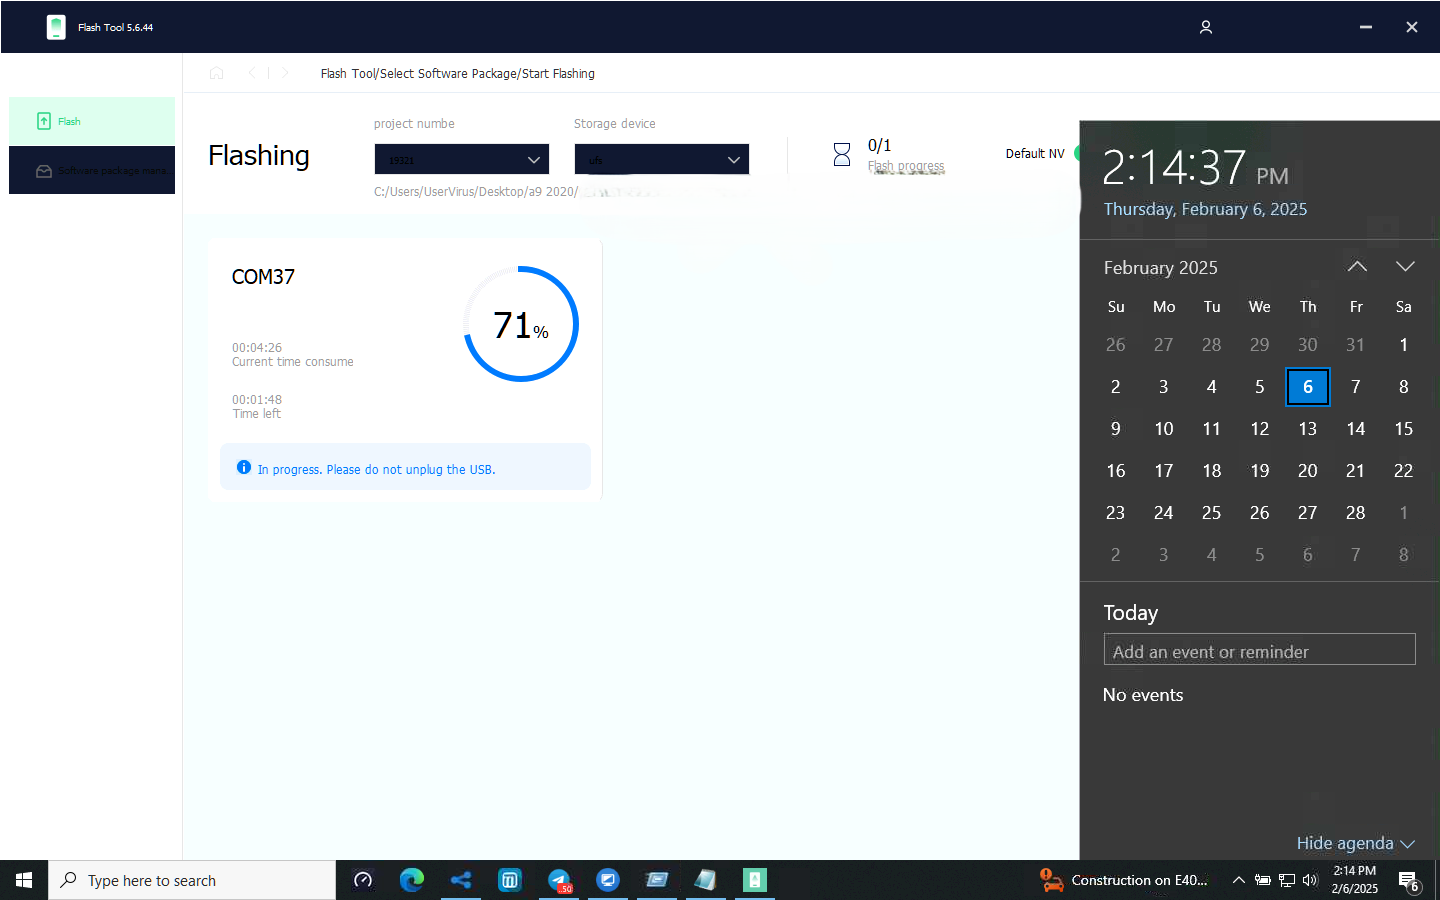Open Telegram from the taskbar

tap(559, 880)
